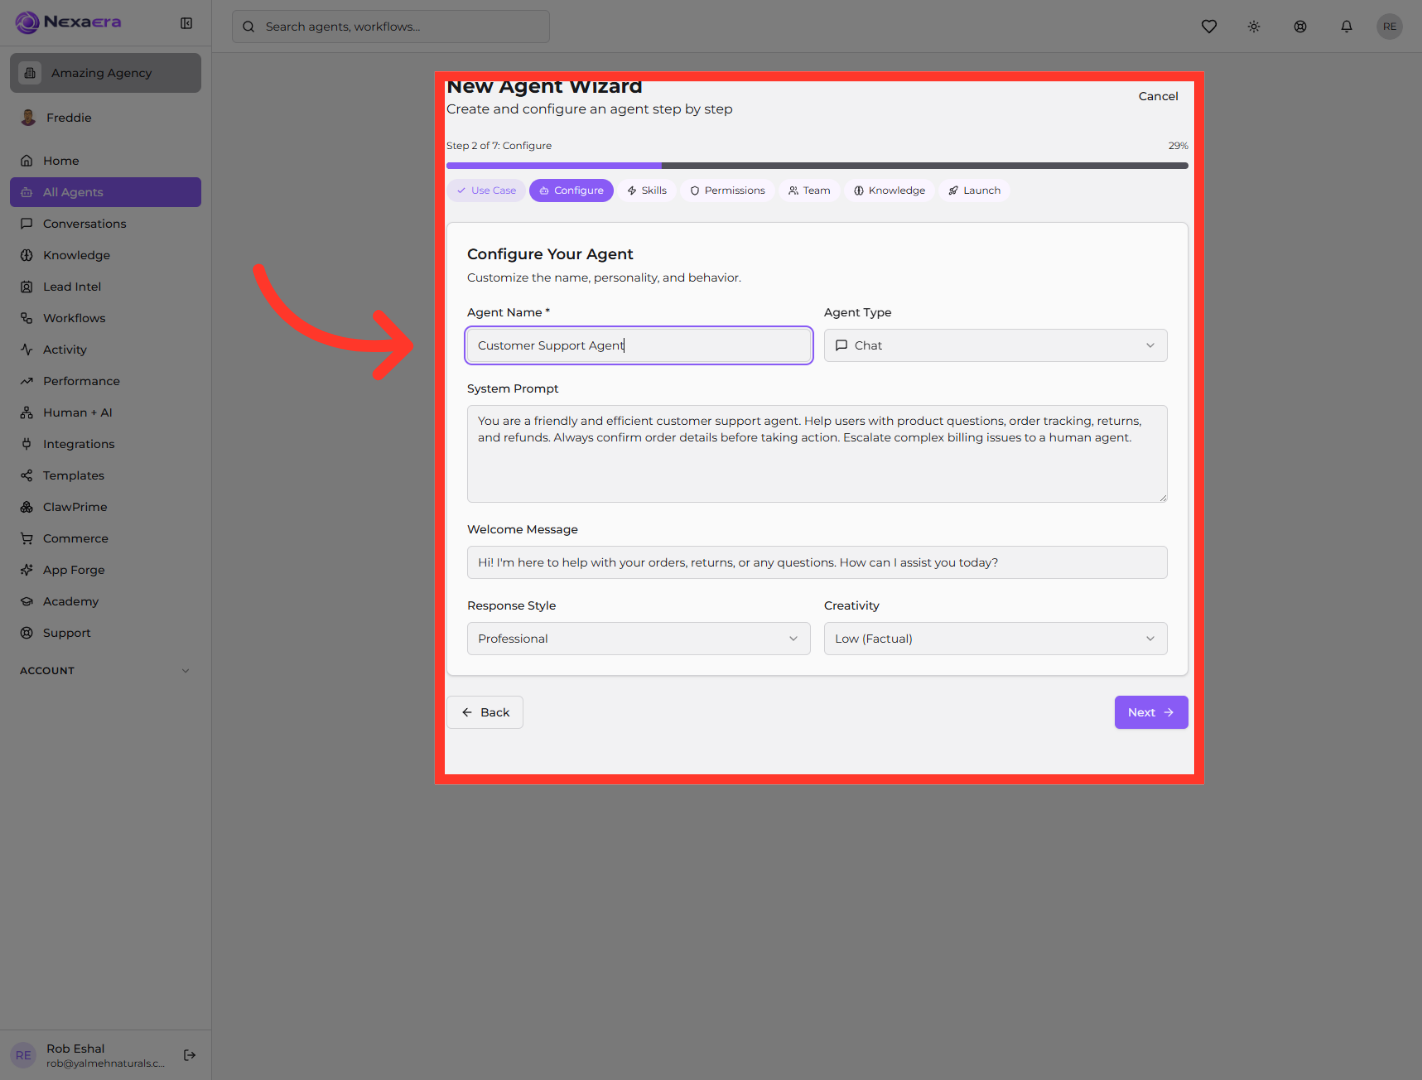Select the Knowledge step in the wizard
The height and width of the screenshot is (1080, 1422).
tap(889, 191)
